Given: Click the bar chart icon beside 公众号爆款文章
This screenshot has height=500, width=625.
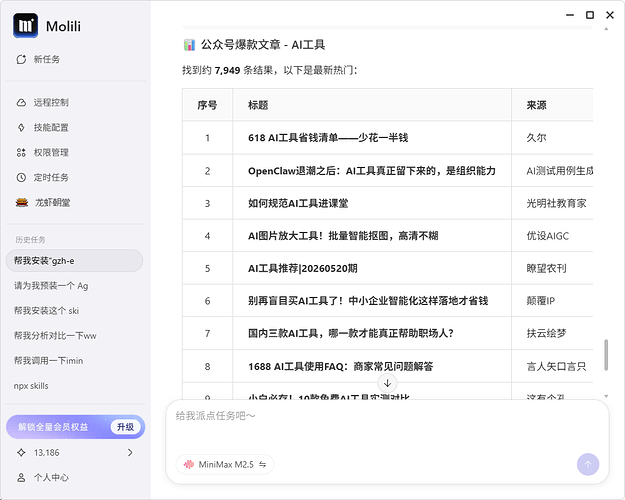Looking at the screenshot, I should [x=189, y=45].
